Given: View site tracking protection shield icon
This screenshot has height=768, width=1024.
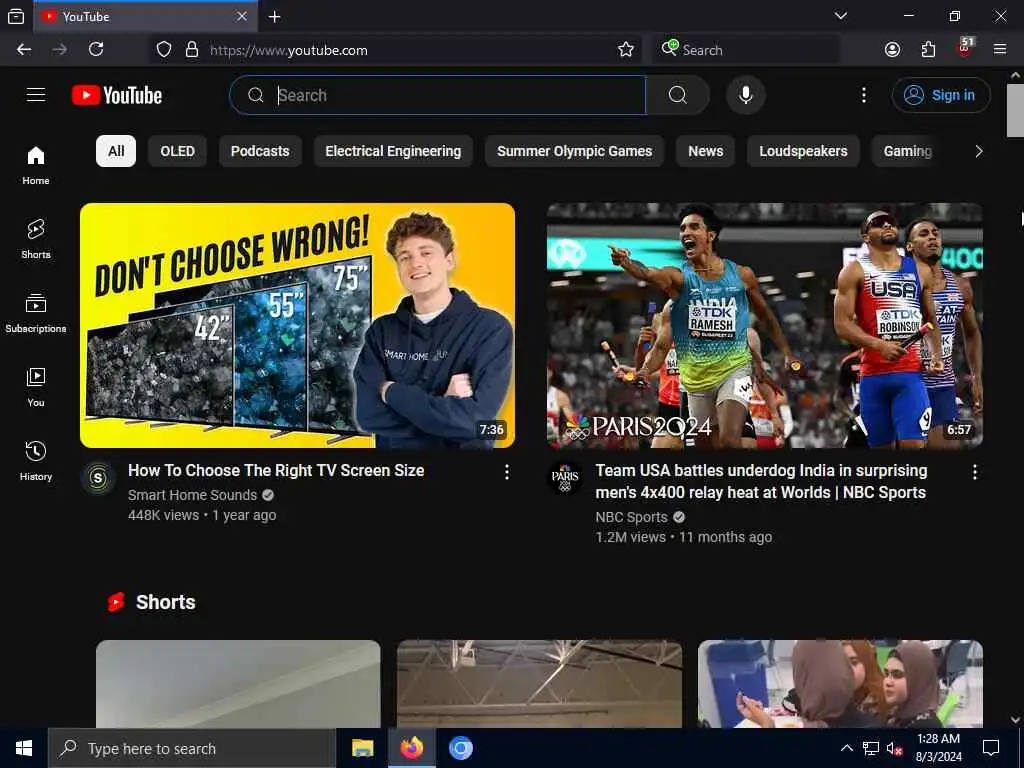Looking at the screenshot, I should (x=164, y=50).
